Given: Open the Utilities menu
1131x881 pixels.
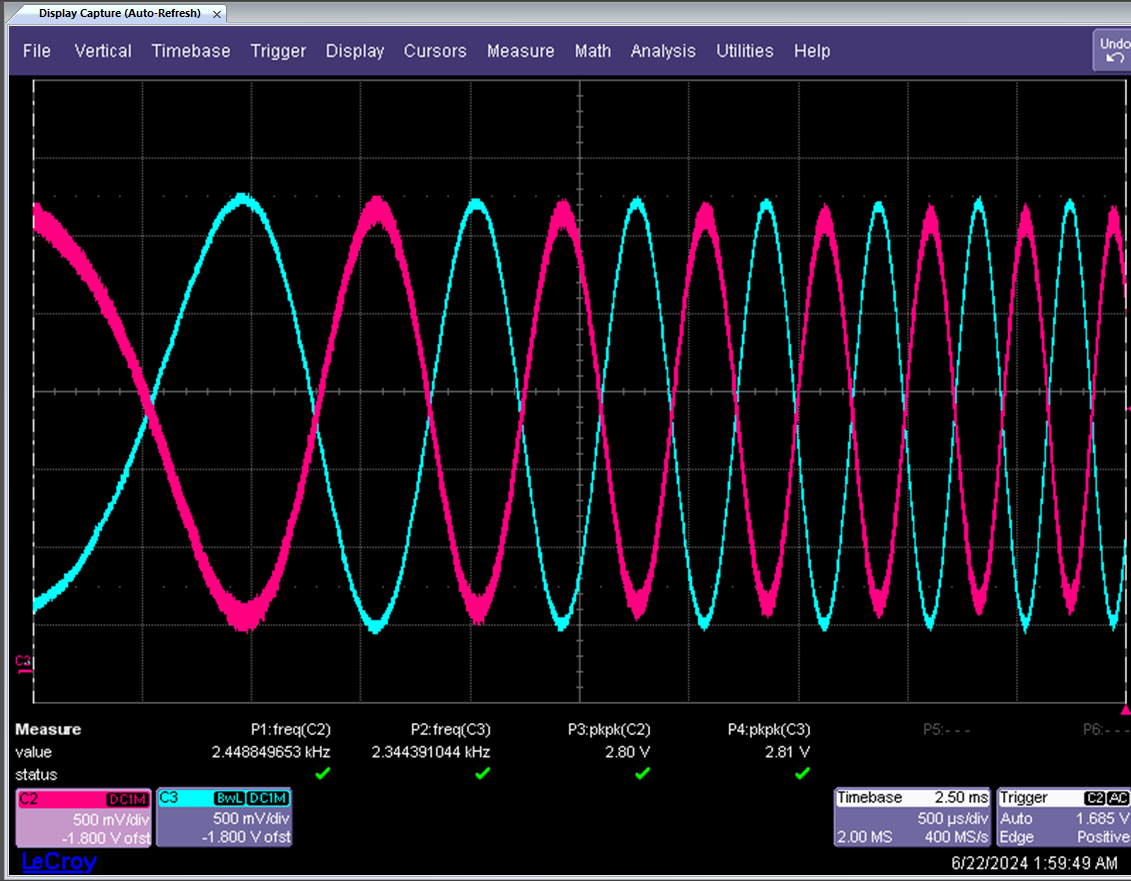Looking at the screenshot, I should [x=744, y=51].
